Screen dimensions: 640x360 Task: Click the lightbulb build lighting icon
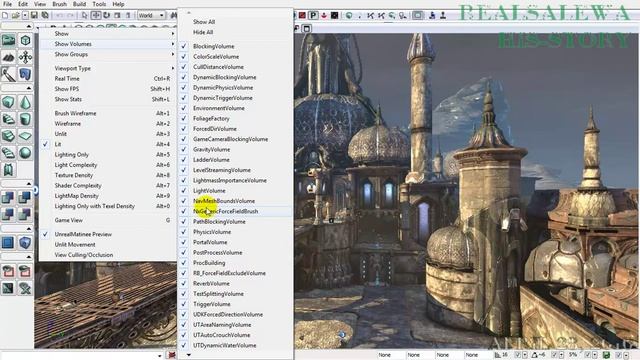pos(402,16)
